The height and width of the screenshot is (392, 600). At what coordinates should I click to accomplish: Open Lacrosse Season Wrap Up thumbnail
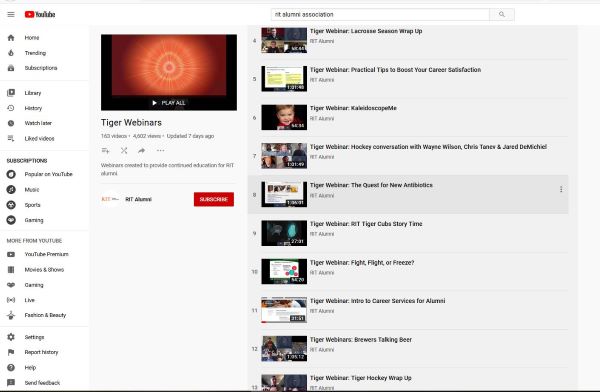tap(284, 40)
